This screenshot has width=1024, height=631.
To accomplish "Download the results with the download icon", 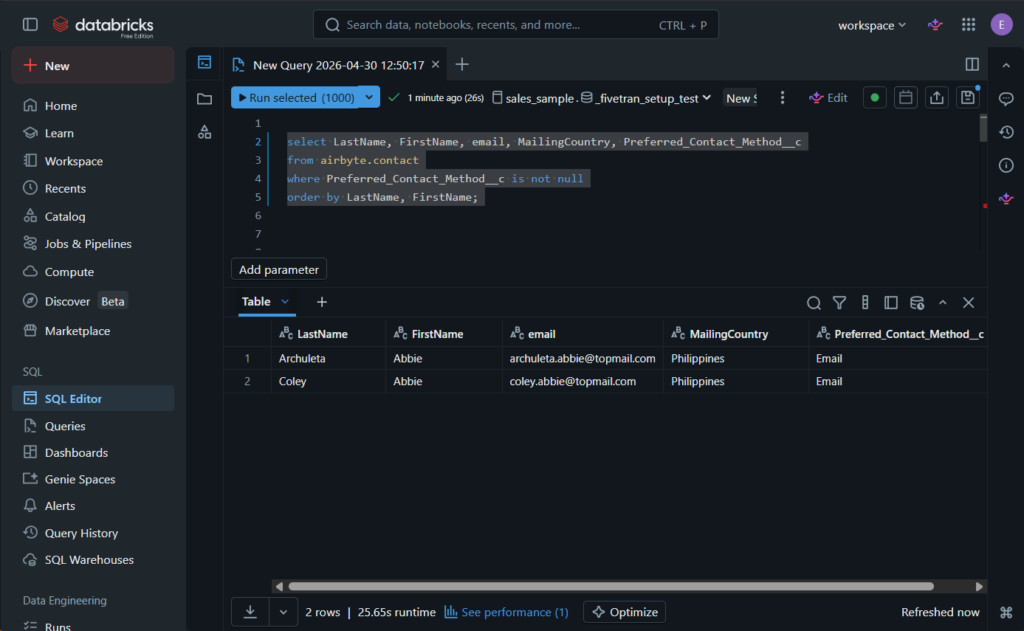I will click(250, 612).
